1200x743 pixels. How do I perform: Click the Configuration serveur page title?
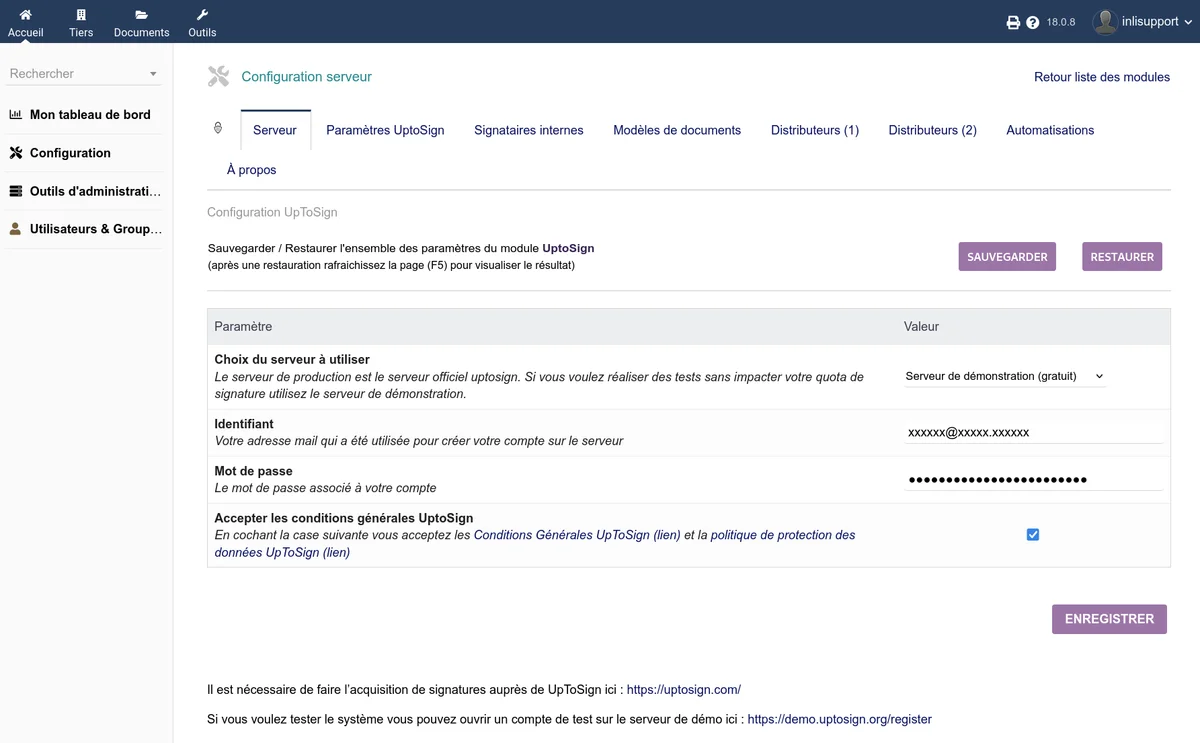[x=307, y=76]
